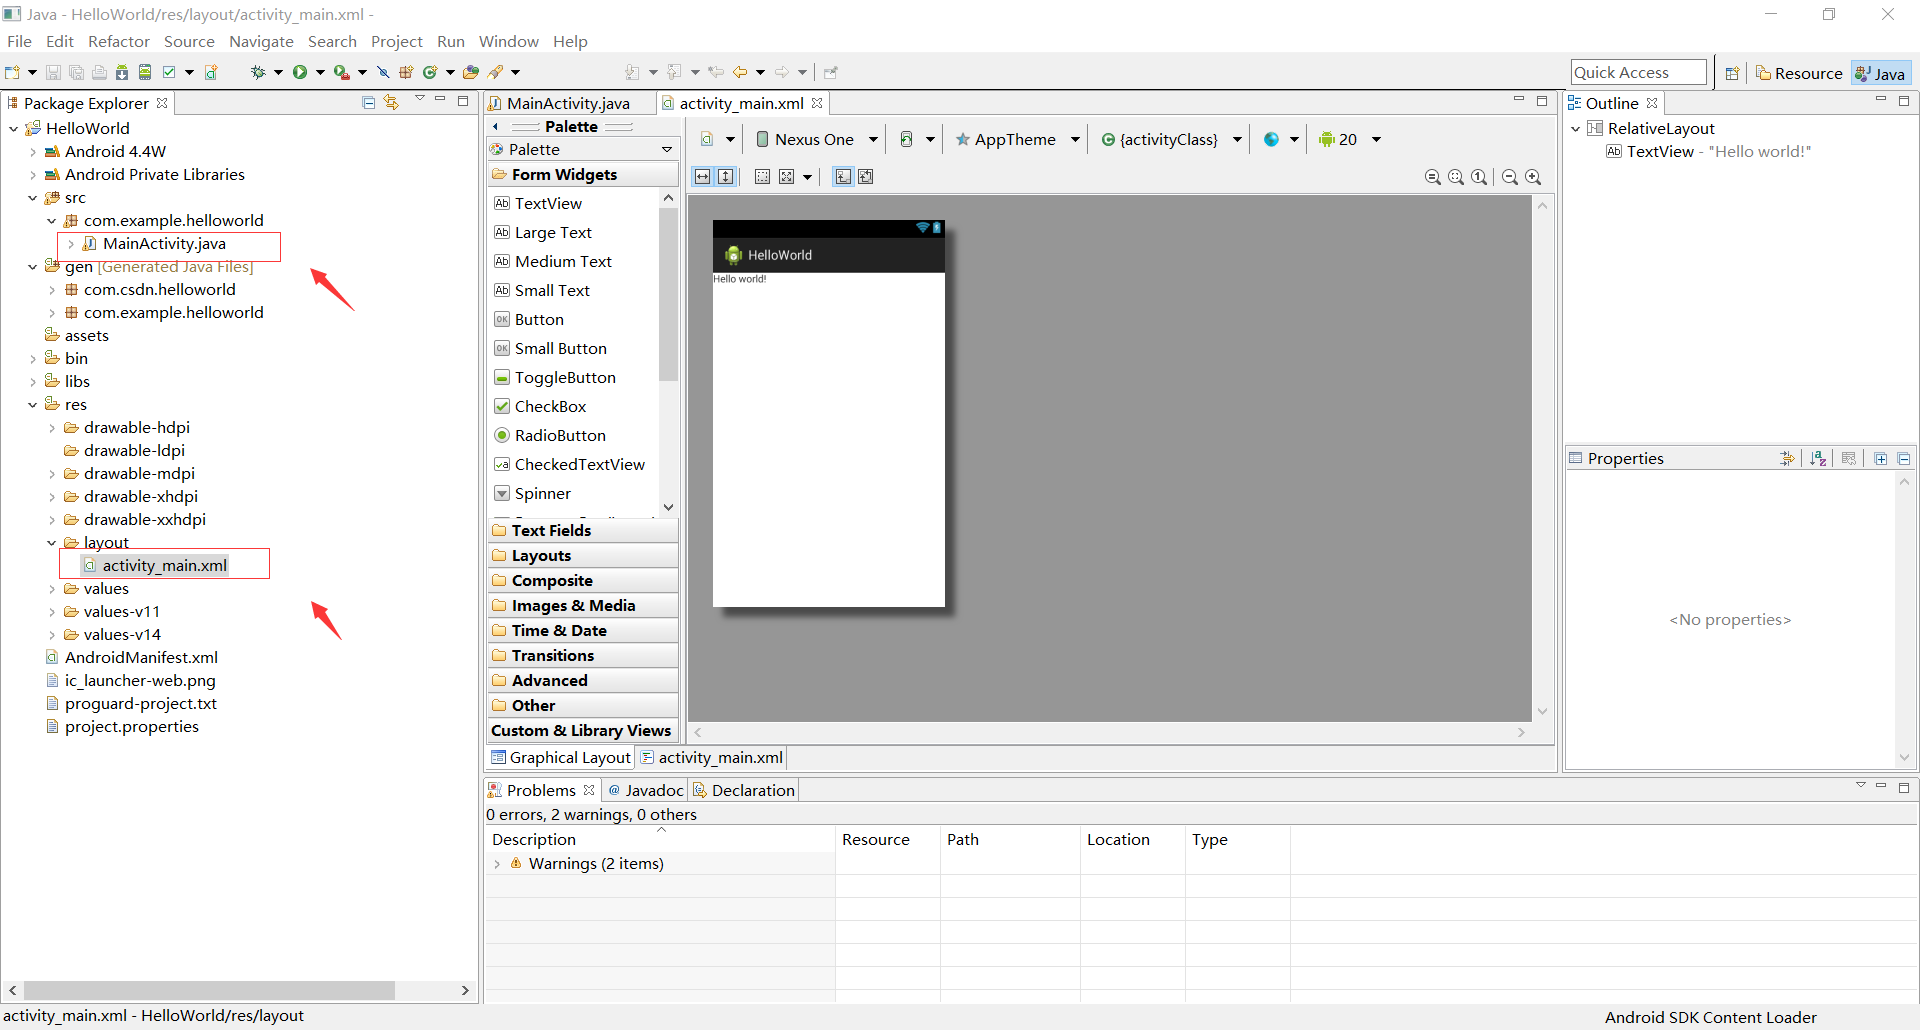Switch to the MainActivity.java editor tab
This screenshot has width=1920, height=1030.
point(568,103)
